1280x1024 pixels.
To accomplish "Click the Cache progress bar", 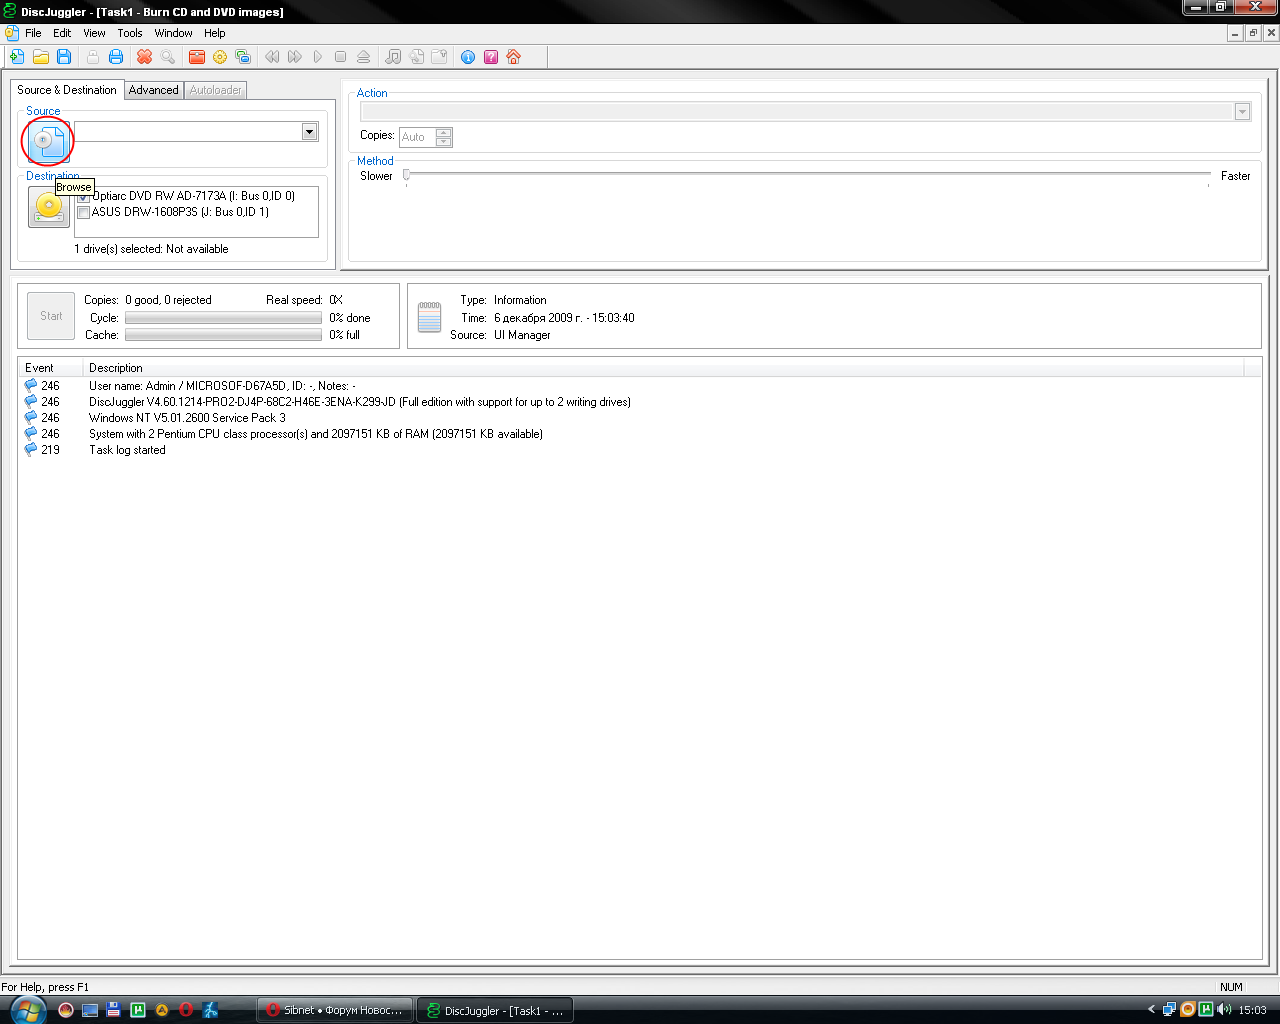I will pos(223,335).
